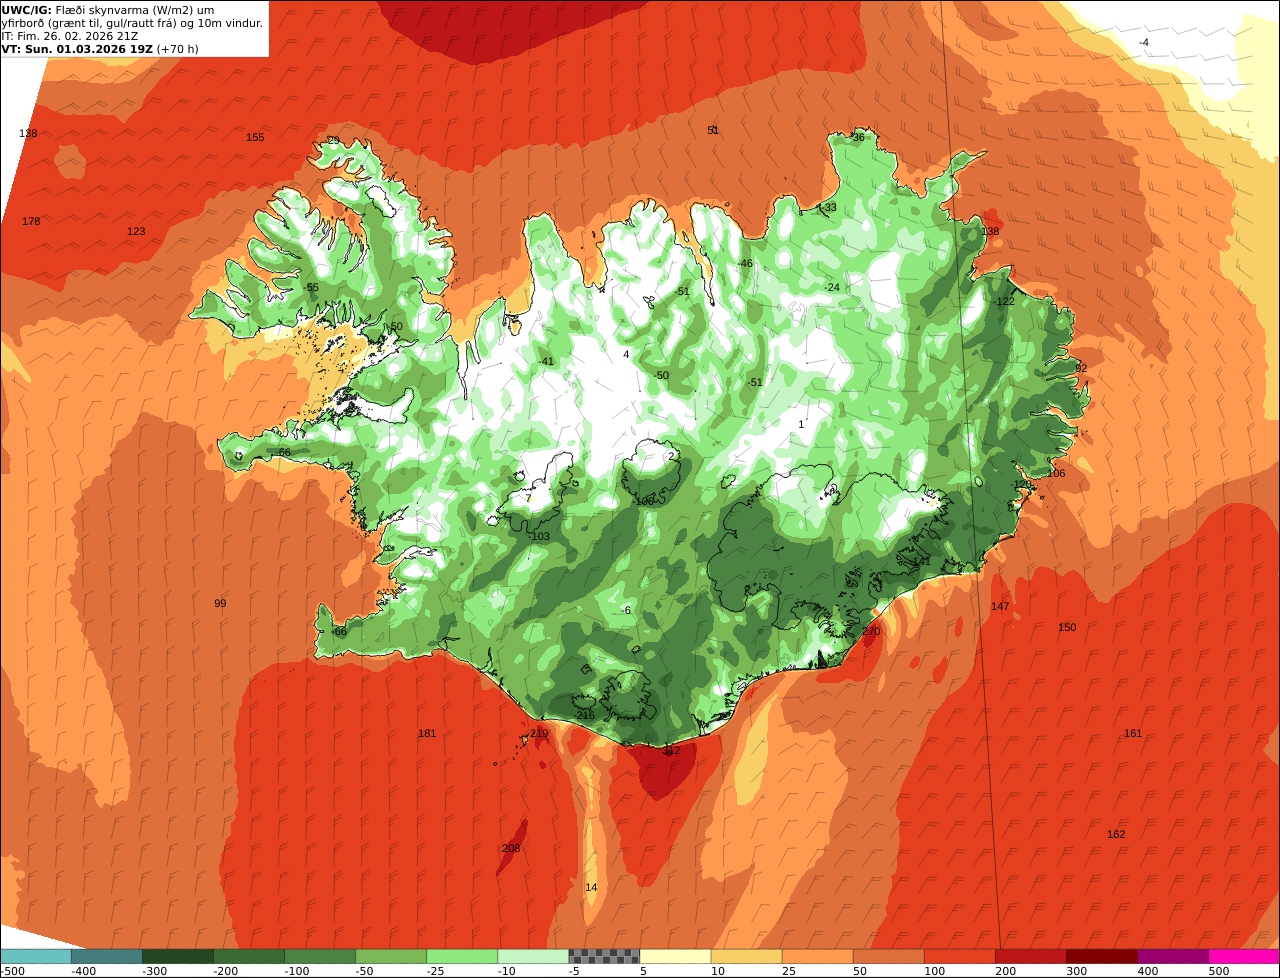
Task: Click the legend swatch between -25 and -10
Action: point(462,956)
